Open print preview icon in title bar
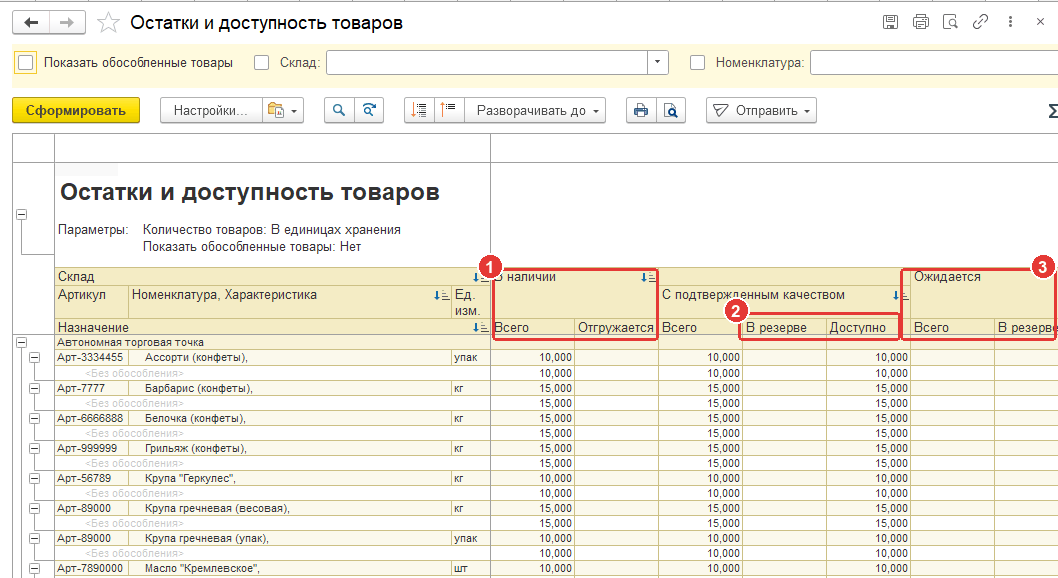 950,22
